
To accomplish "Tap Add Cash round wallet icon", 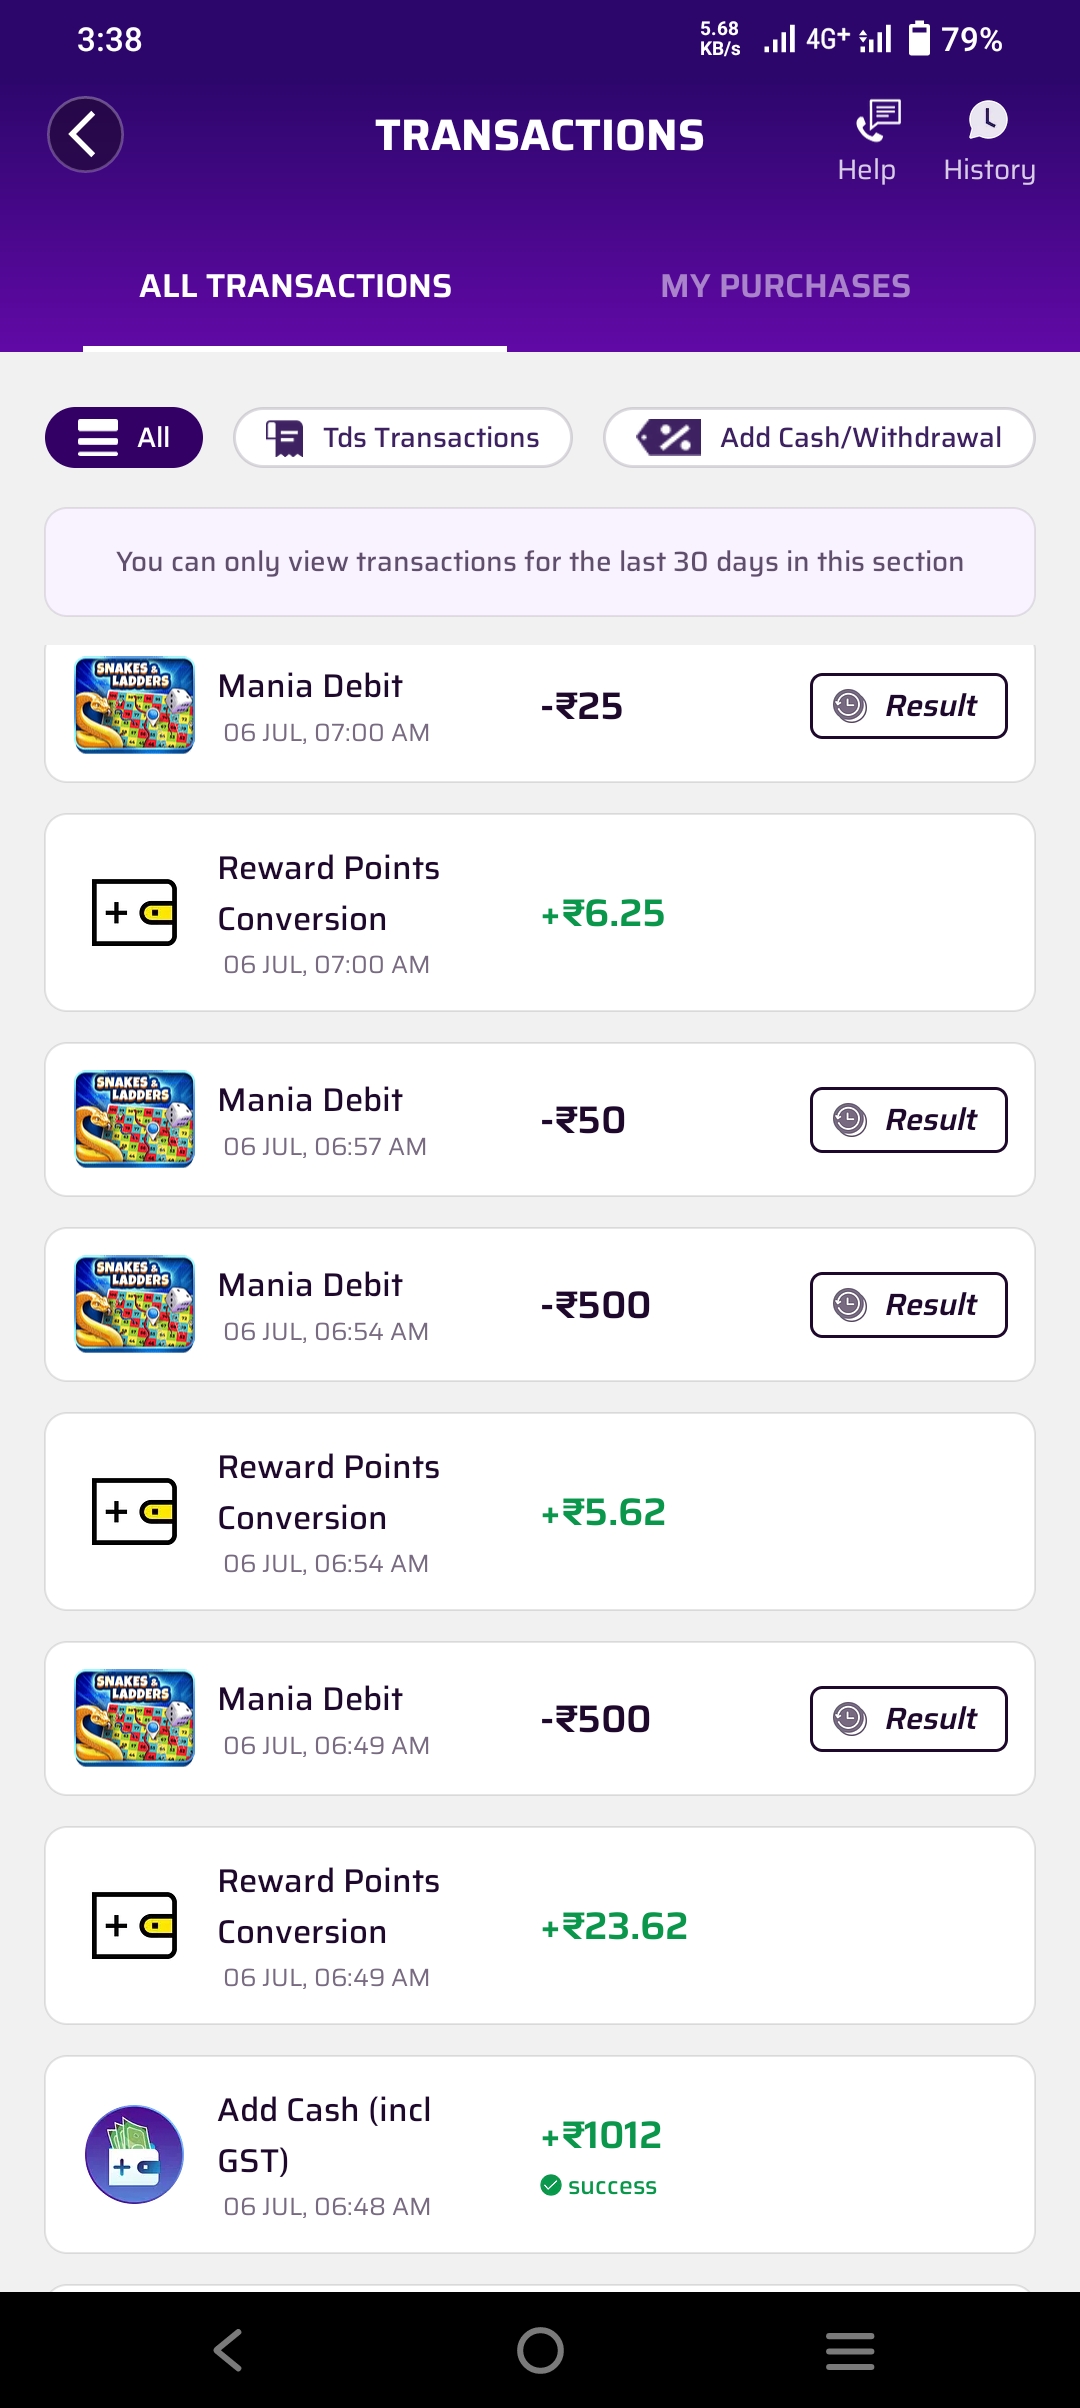I will 134,2154.
